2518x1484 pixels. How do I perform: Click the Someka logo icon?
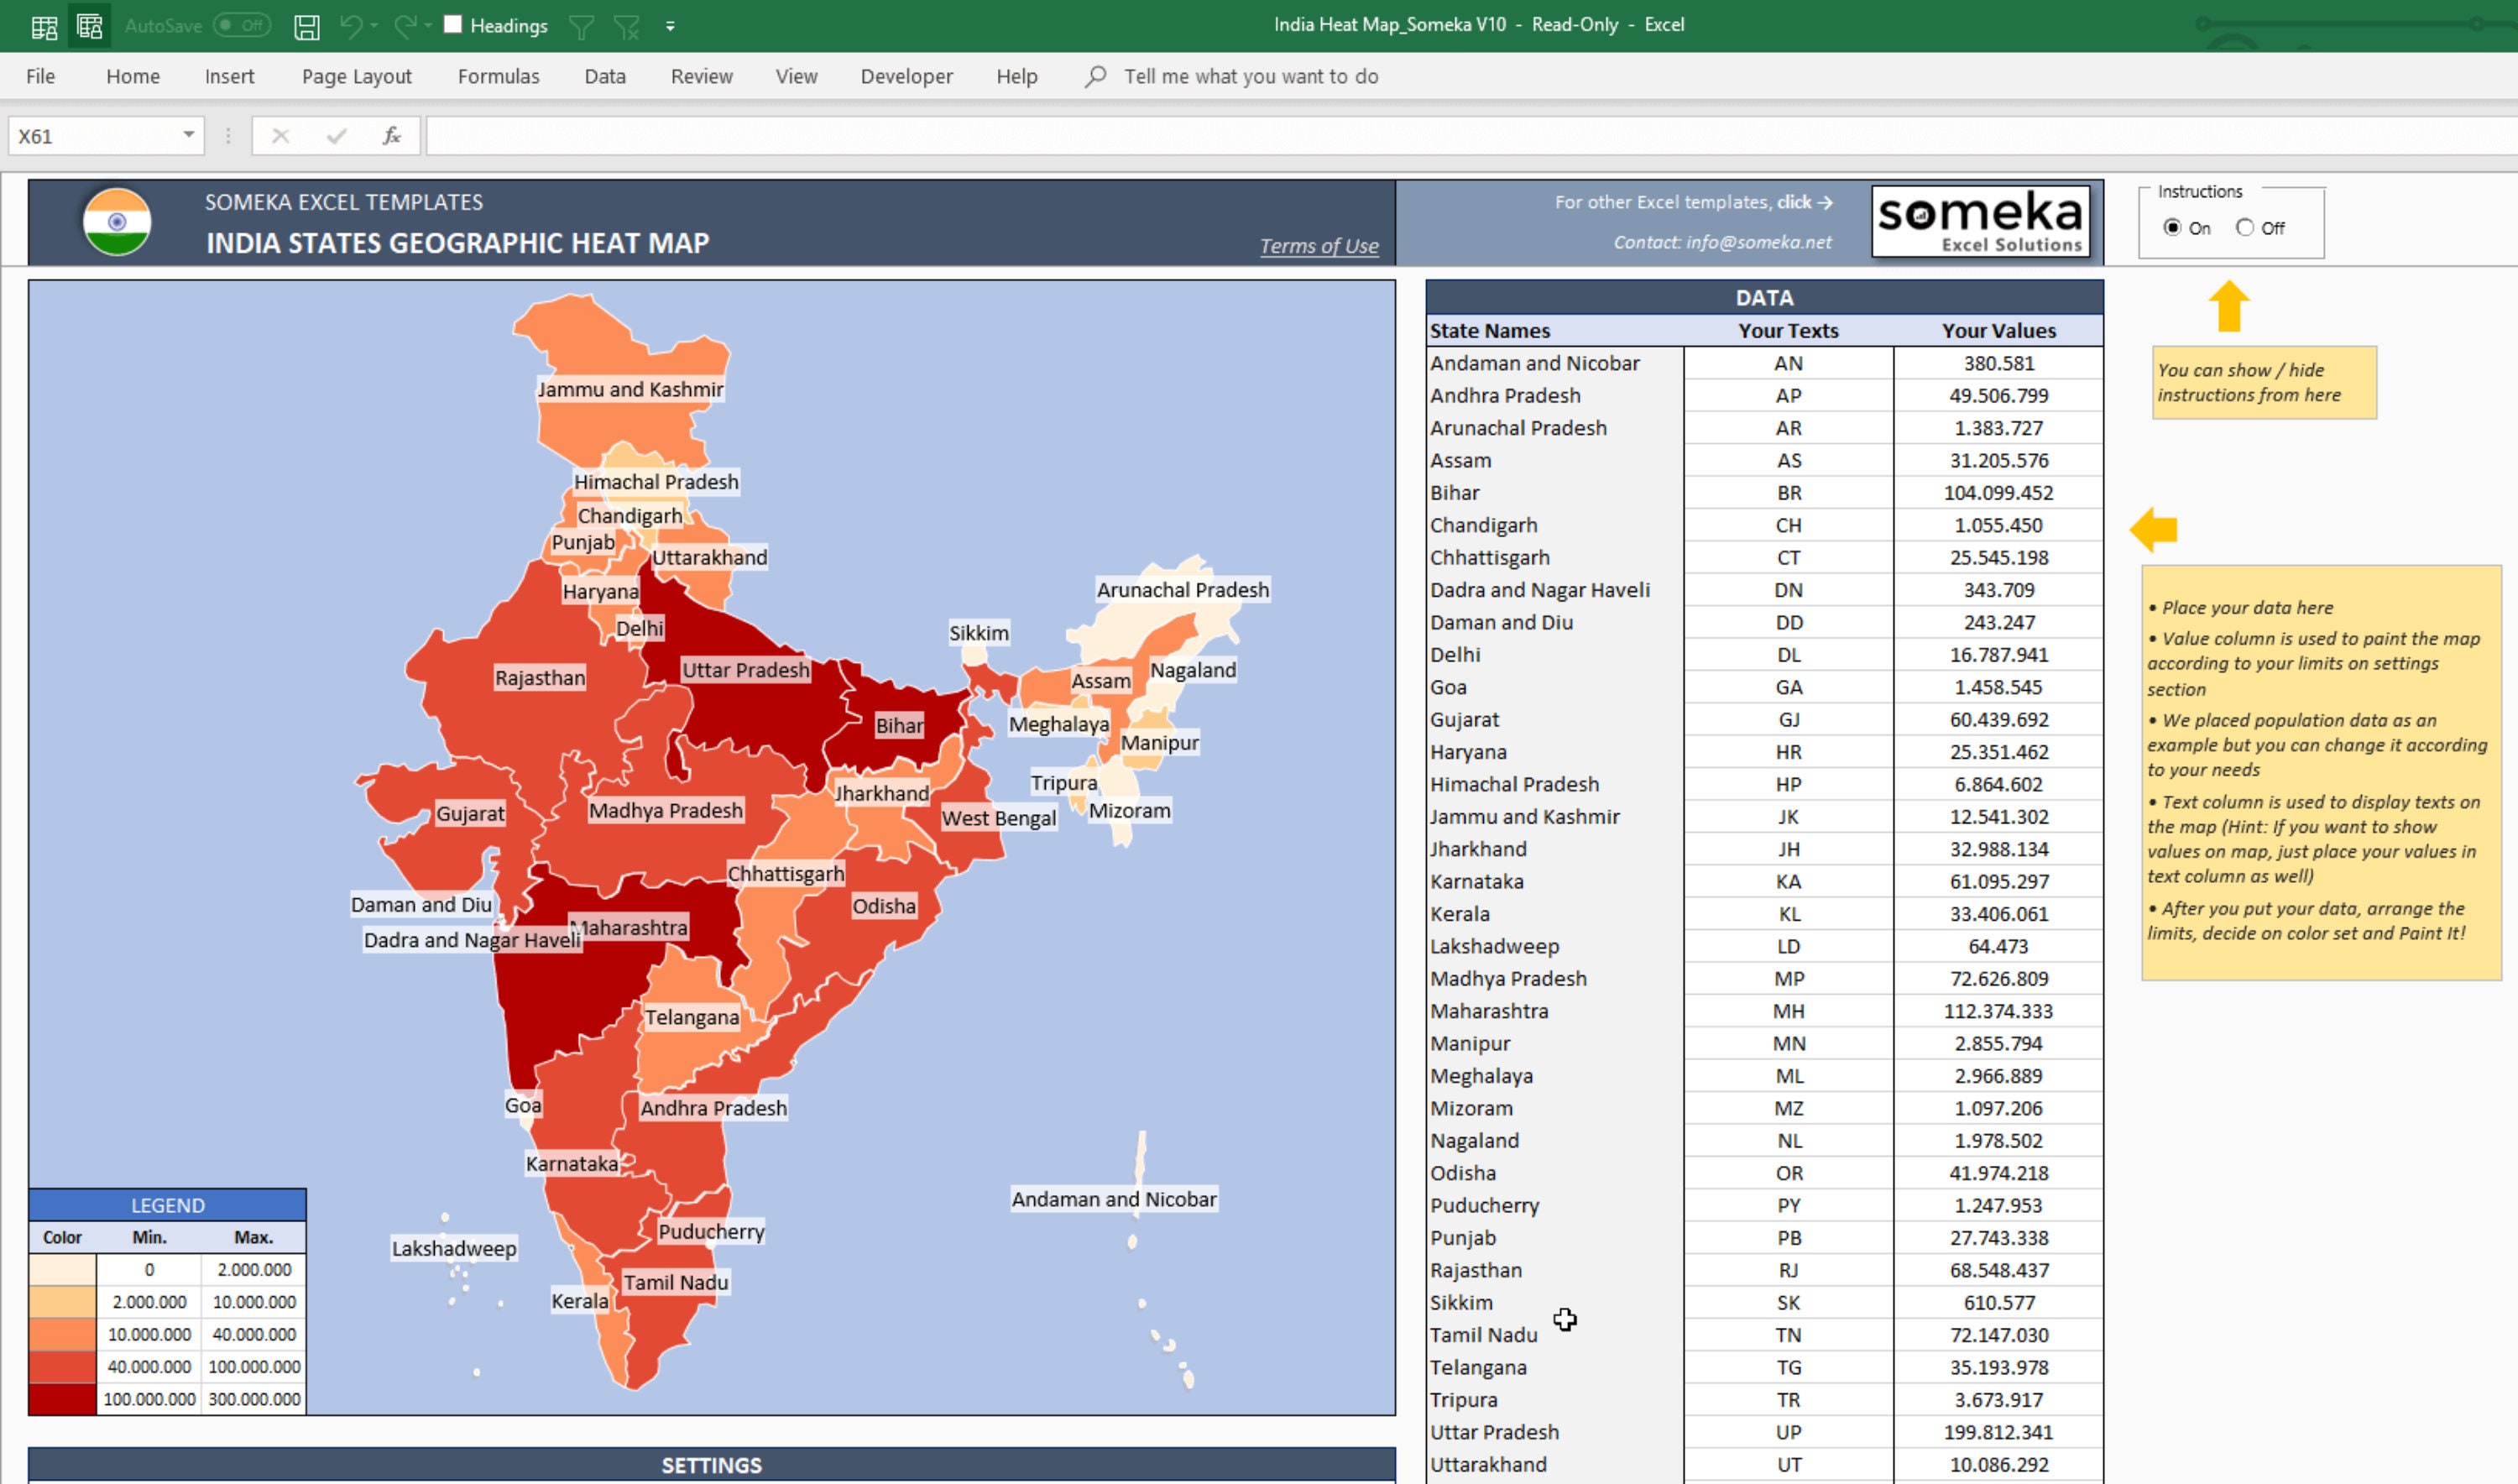click(x=1981, y=219)
